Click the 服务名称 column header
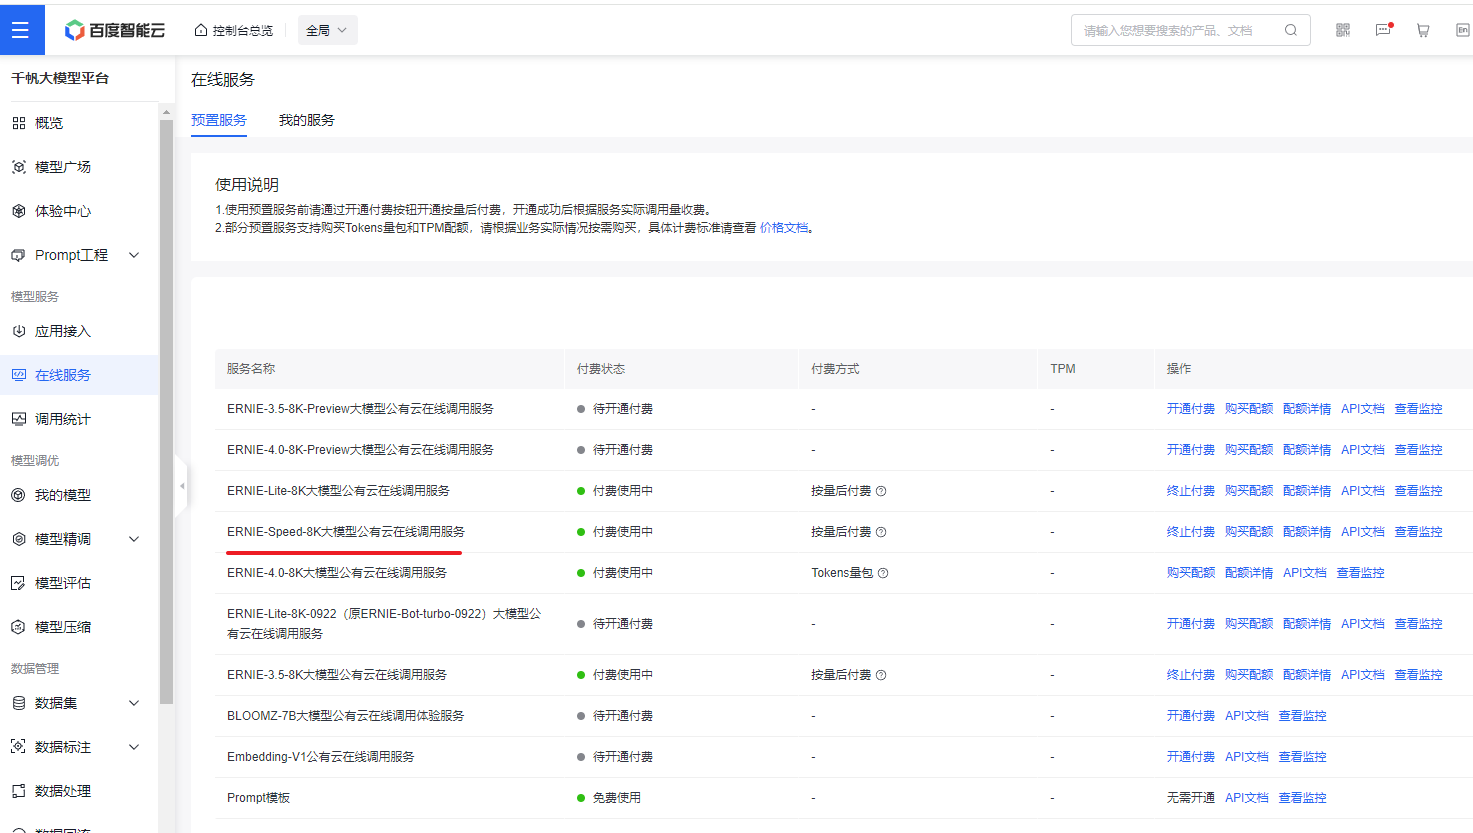Image resolution: width=1473 pixels, height=833 pixels. tap(251, 369)
